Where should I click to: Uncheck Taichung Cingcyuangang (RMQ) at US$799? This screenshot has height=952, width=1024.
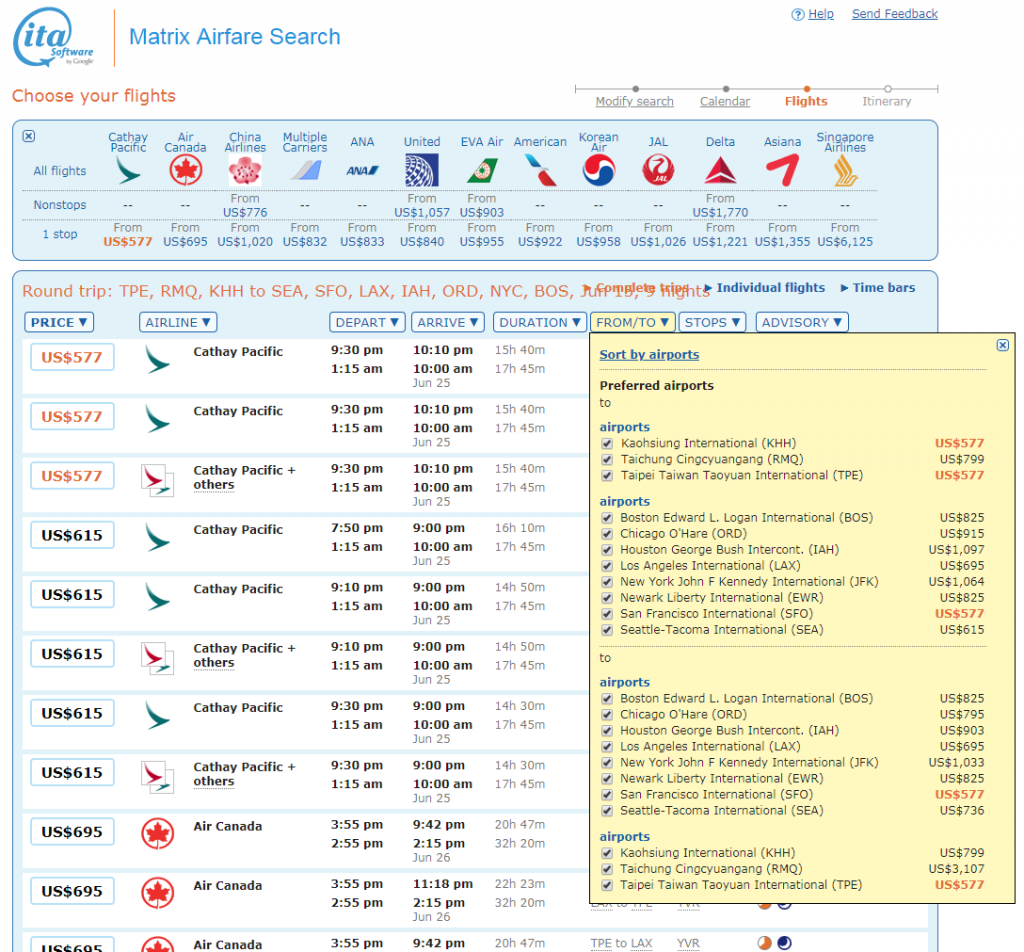[607, 460]
